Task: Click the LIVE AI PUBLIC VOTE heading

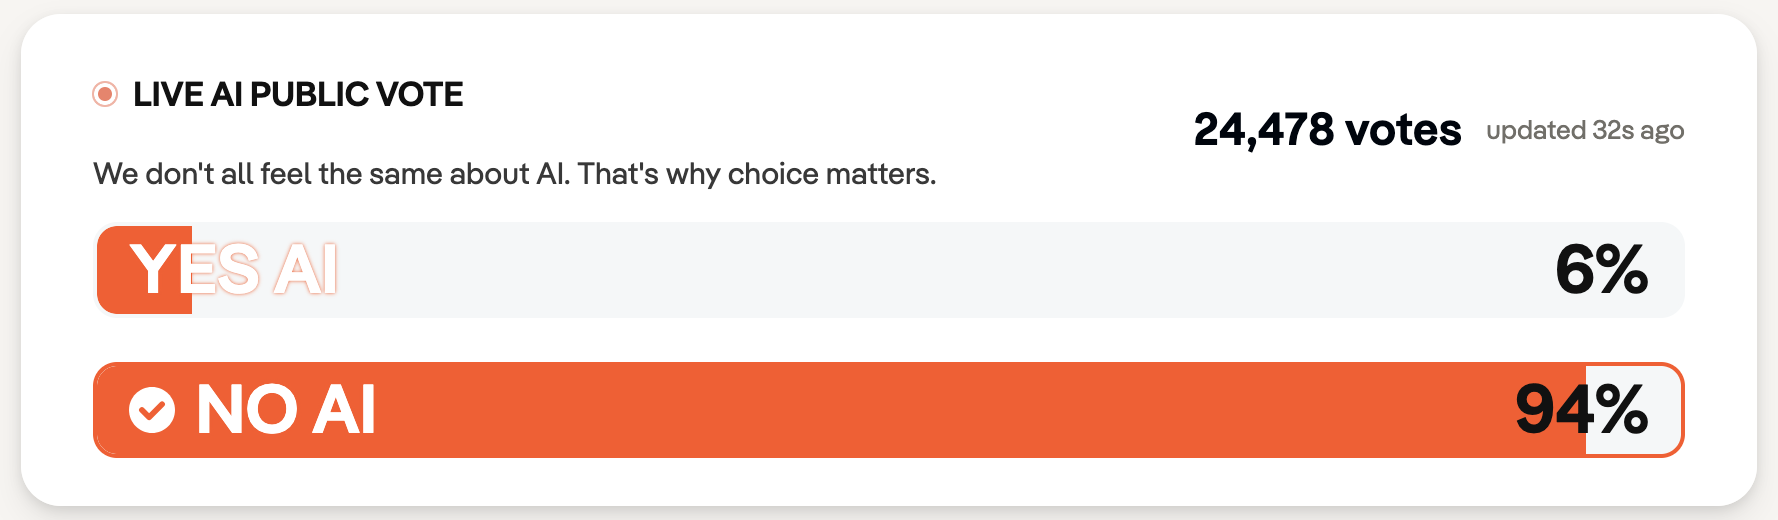Action: [x=298, y=95]
